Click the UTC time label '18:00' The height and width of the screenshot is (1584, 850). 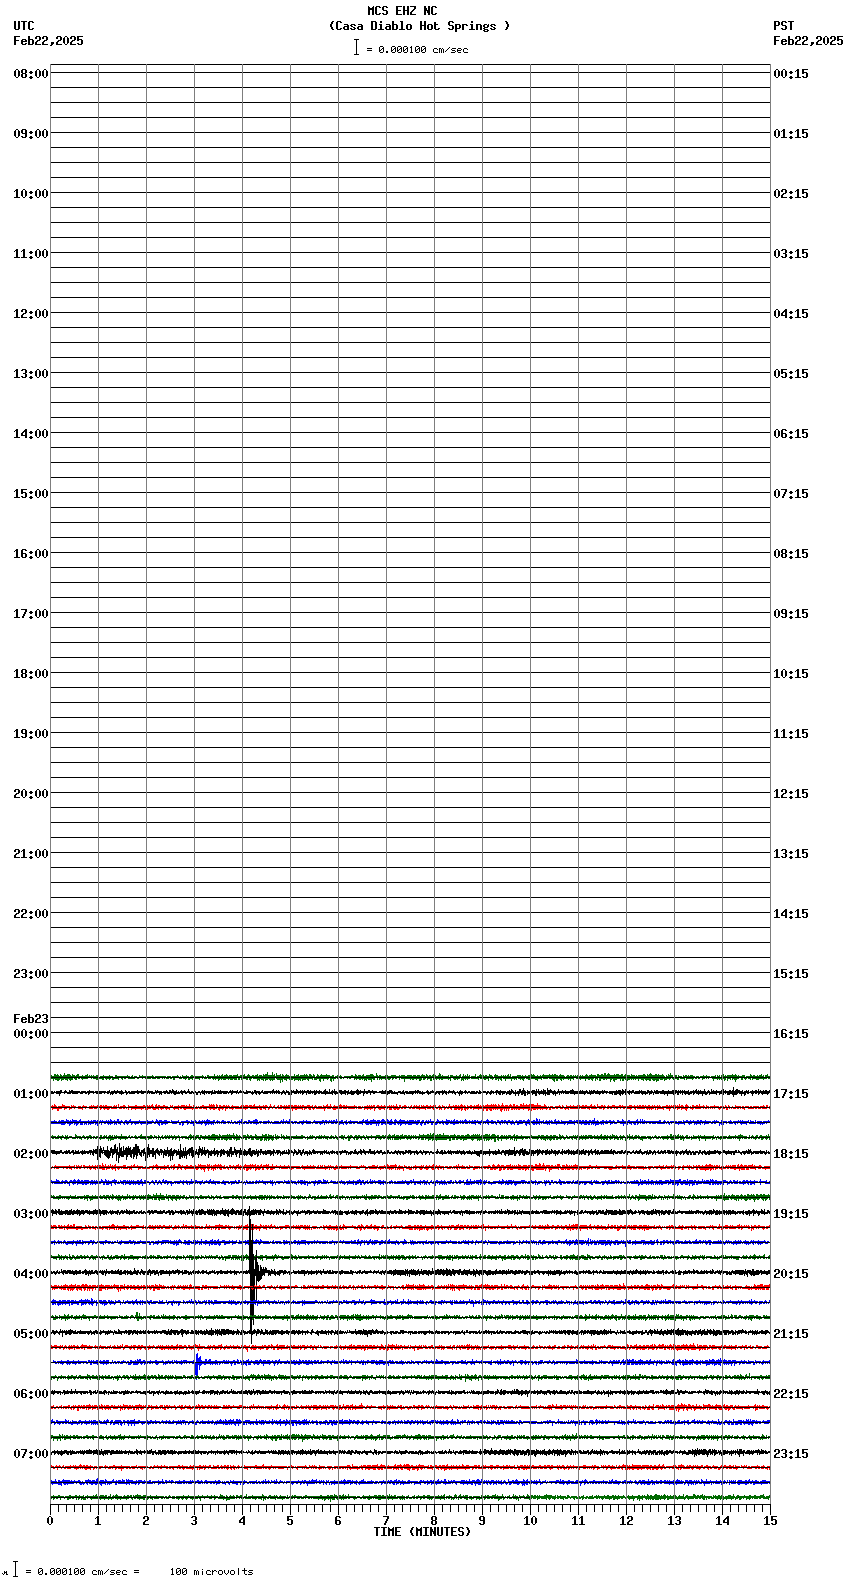(31, 674)
